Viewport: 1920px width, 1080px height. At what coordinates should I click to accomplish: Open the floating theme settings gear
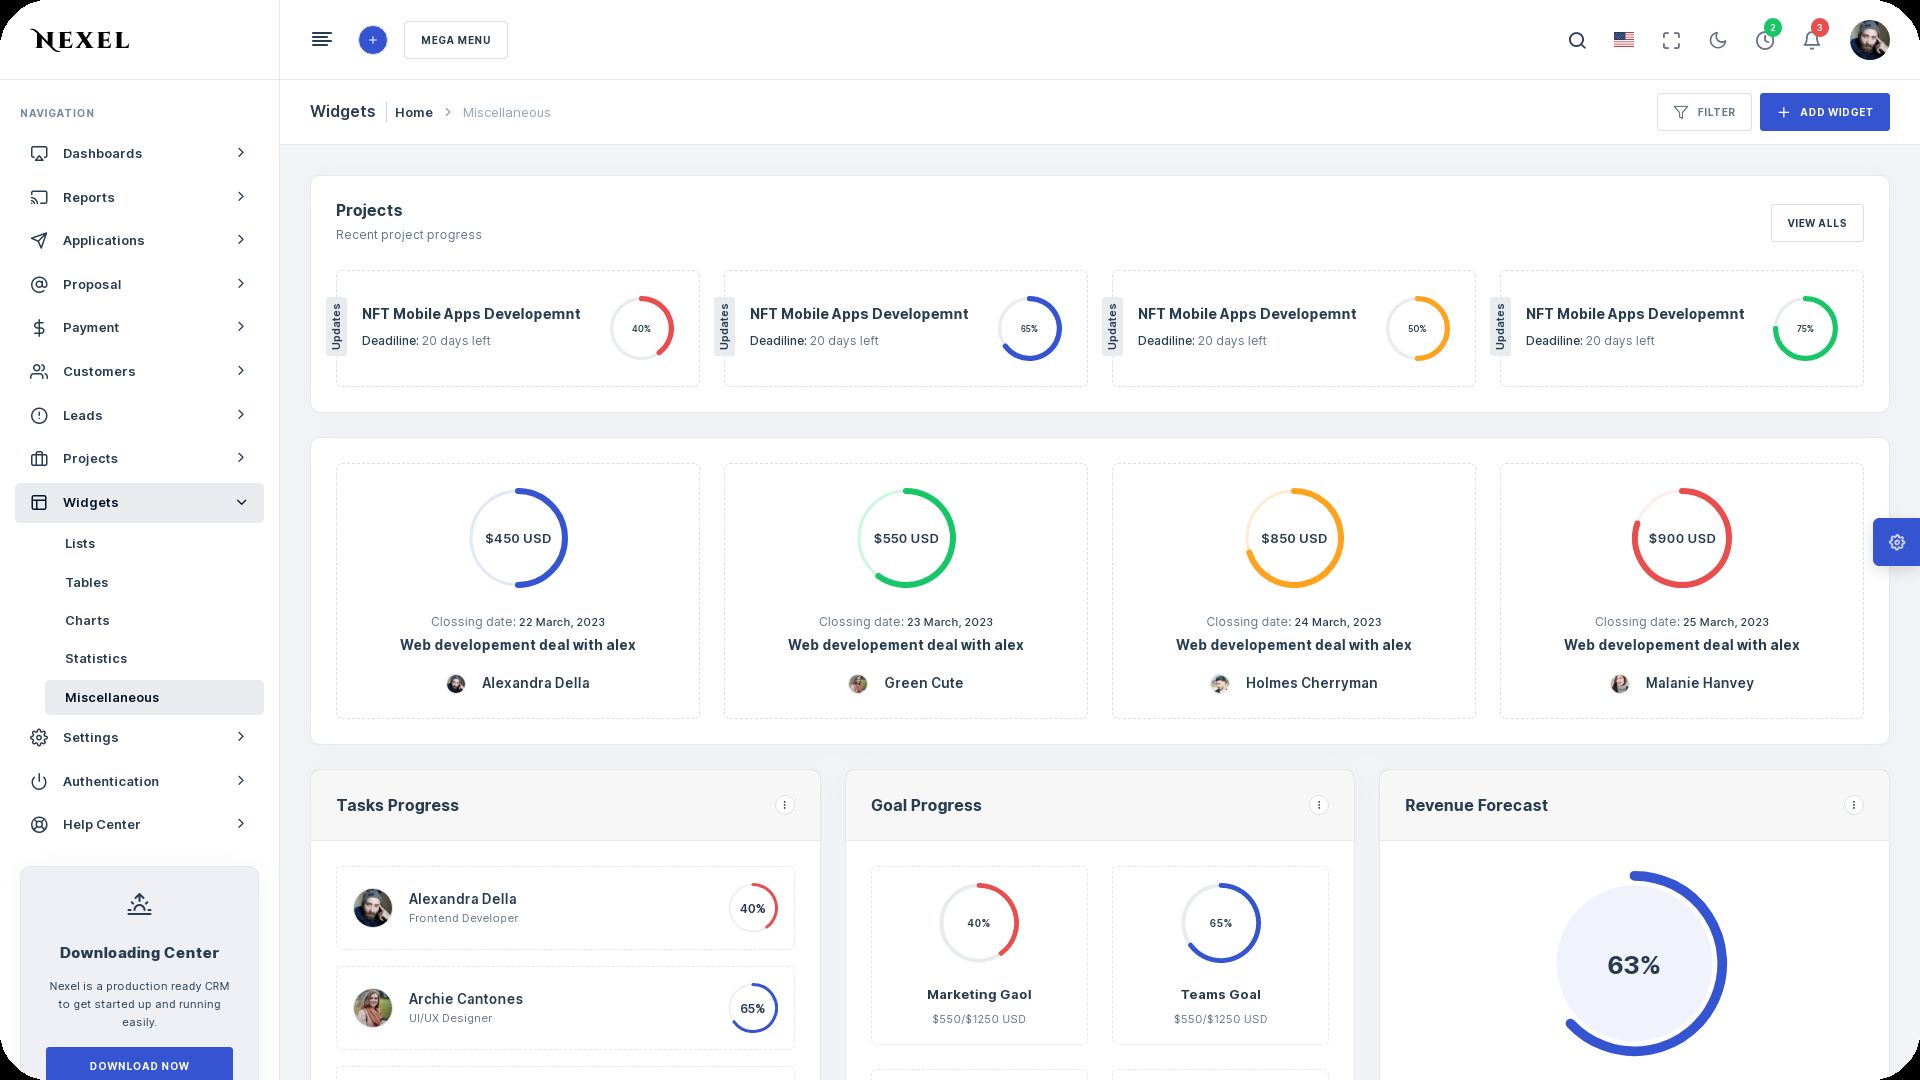[1896, 542]
